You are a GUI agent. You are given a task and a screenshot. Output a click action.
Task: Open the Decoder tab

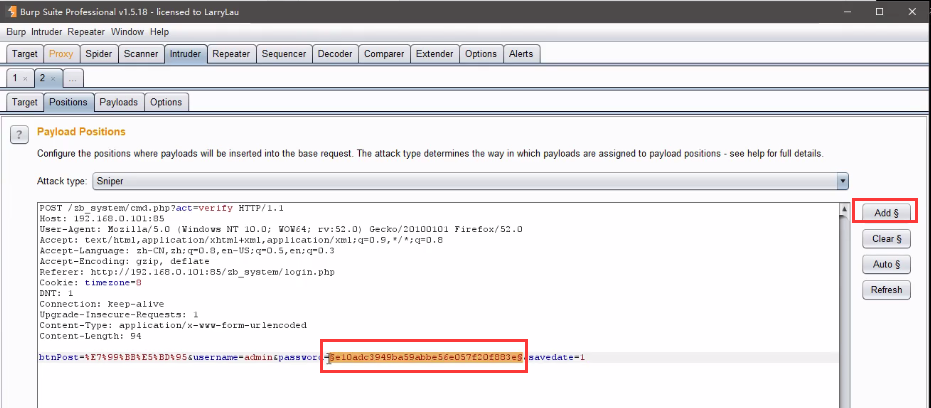click(335, 53)
